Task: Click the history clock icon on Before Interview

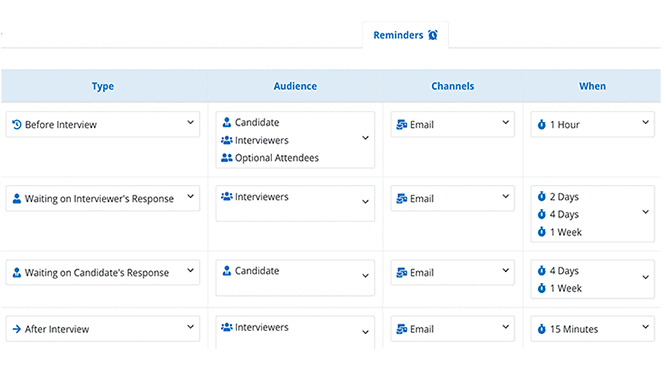Action: (17, 124)
